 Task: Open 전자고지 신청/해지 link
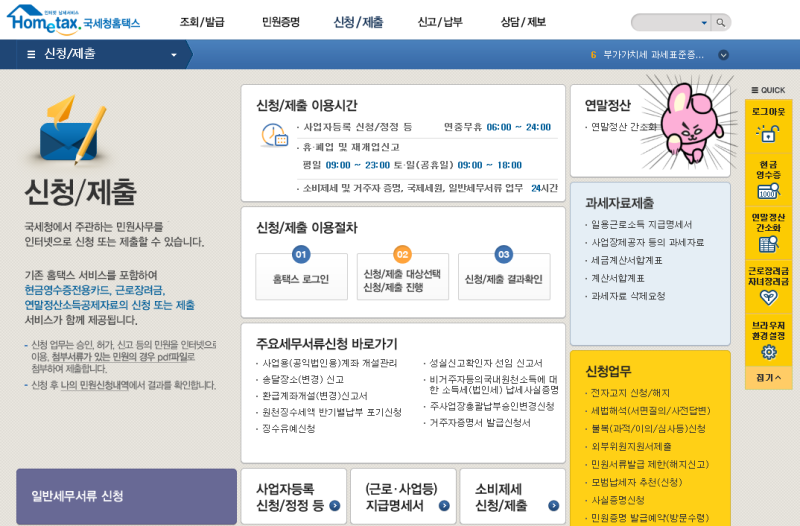tap(630, 393)
